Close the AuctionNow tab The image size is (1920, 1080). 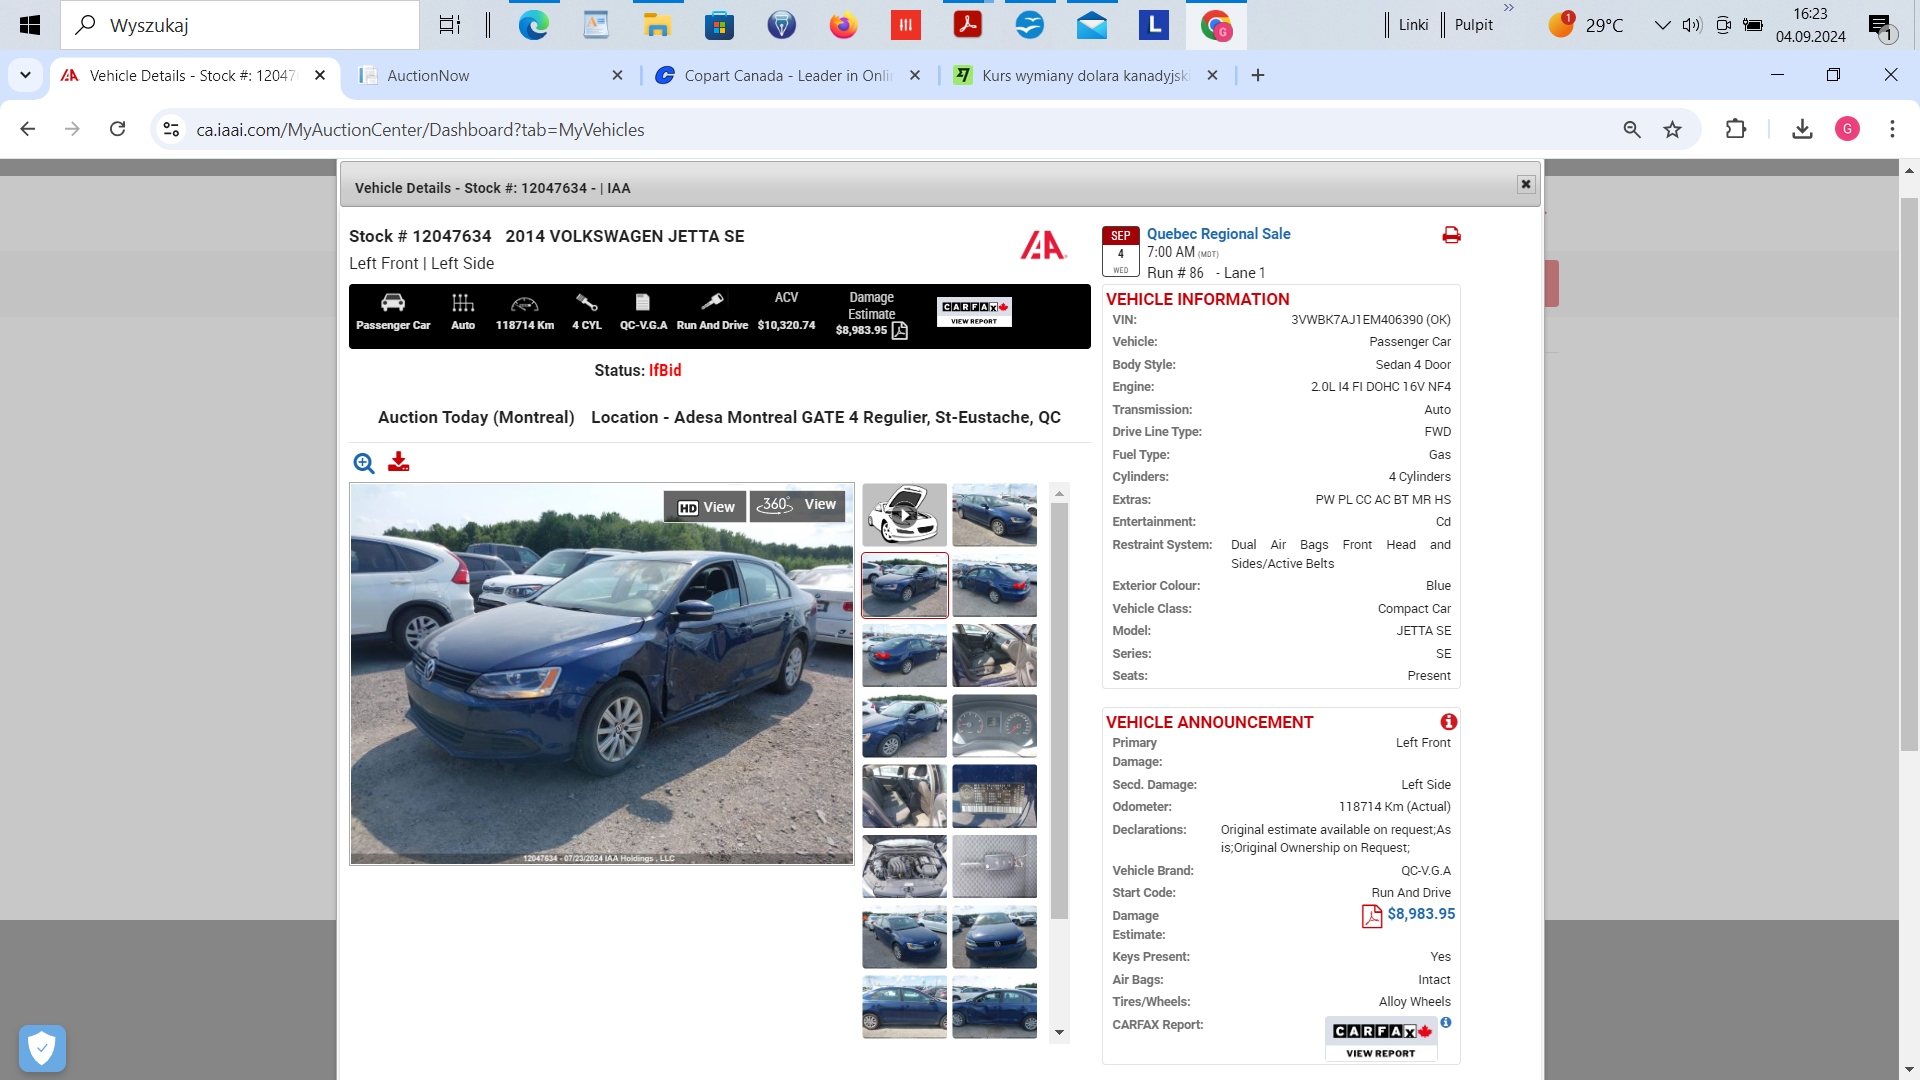pos(617,75)
